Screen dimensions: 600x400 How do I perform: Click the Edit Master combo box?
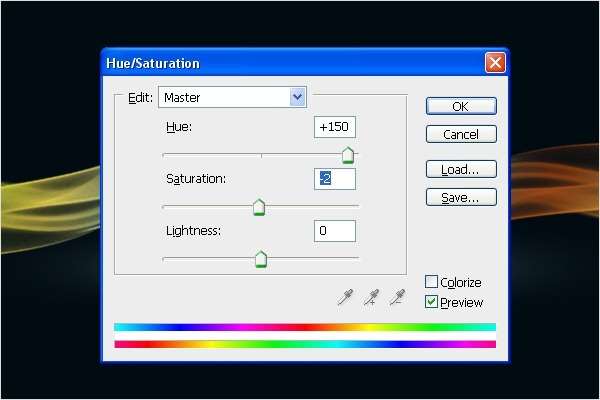(232, 97)
